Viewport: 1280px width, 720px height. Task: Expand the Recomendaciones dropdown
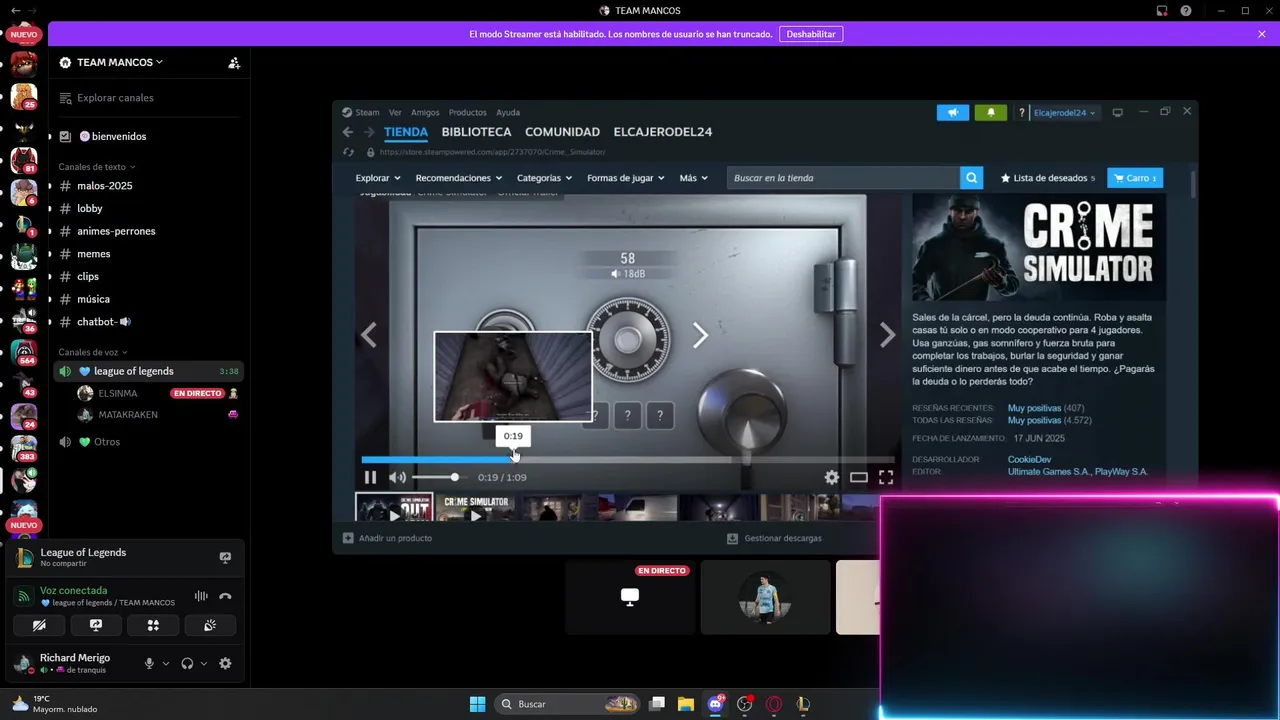pyautogui.click(x=458, y=178)
